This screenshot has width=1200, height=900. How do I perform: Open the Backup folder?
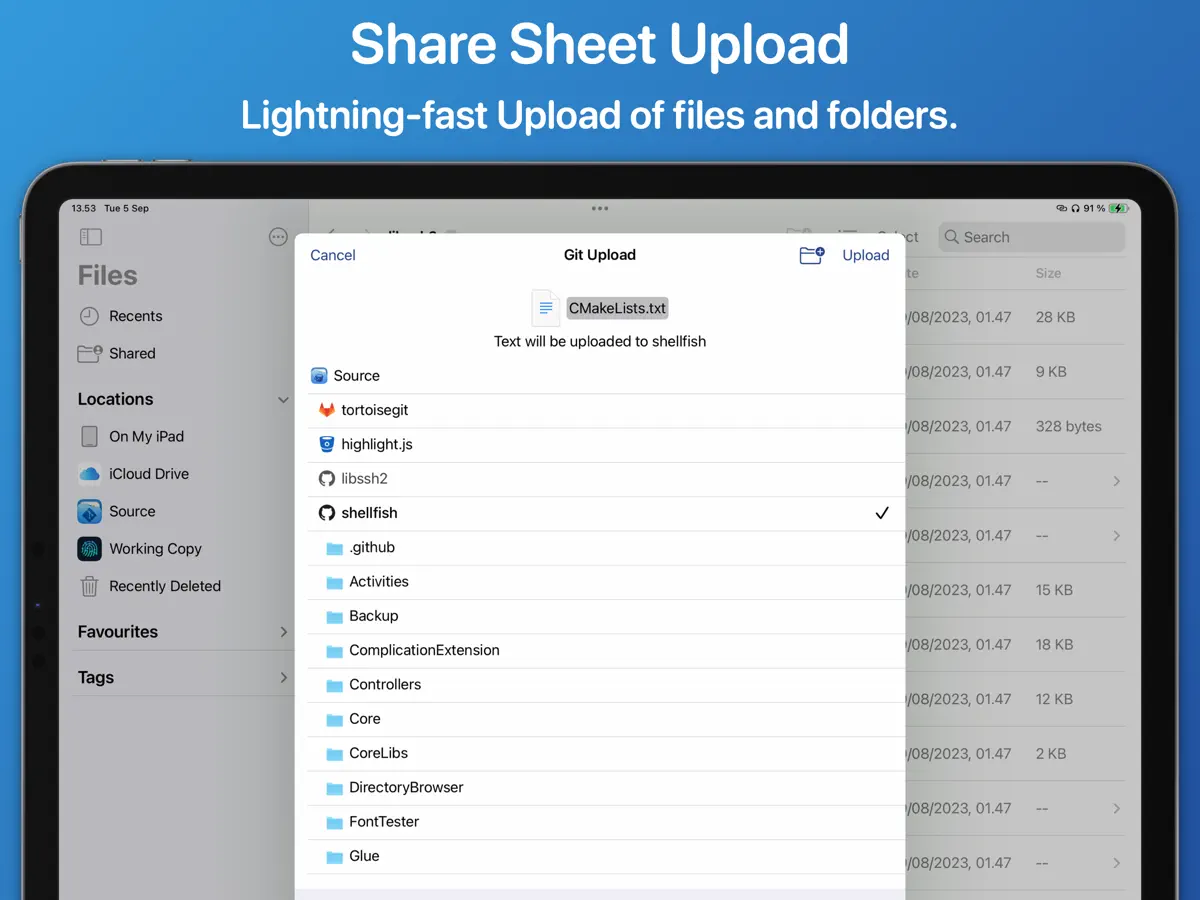click(x=600, y=616)
